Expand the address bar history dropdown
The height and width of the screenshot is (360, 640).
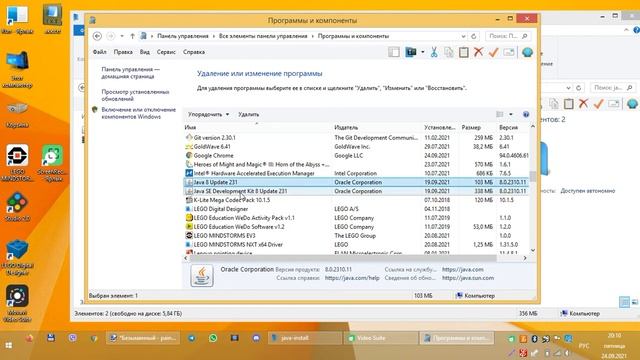tap(463, 36)
